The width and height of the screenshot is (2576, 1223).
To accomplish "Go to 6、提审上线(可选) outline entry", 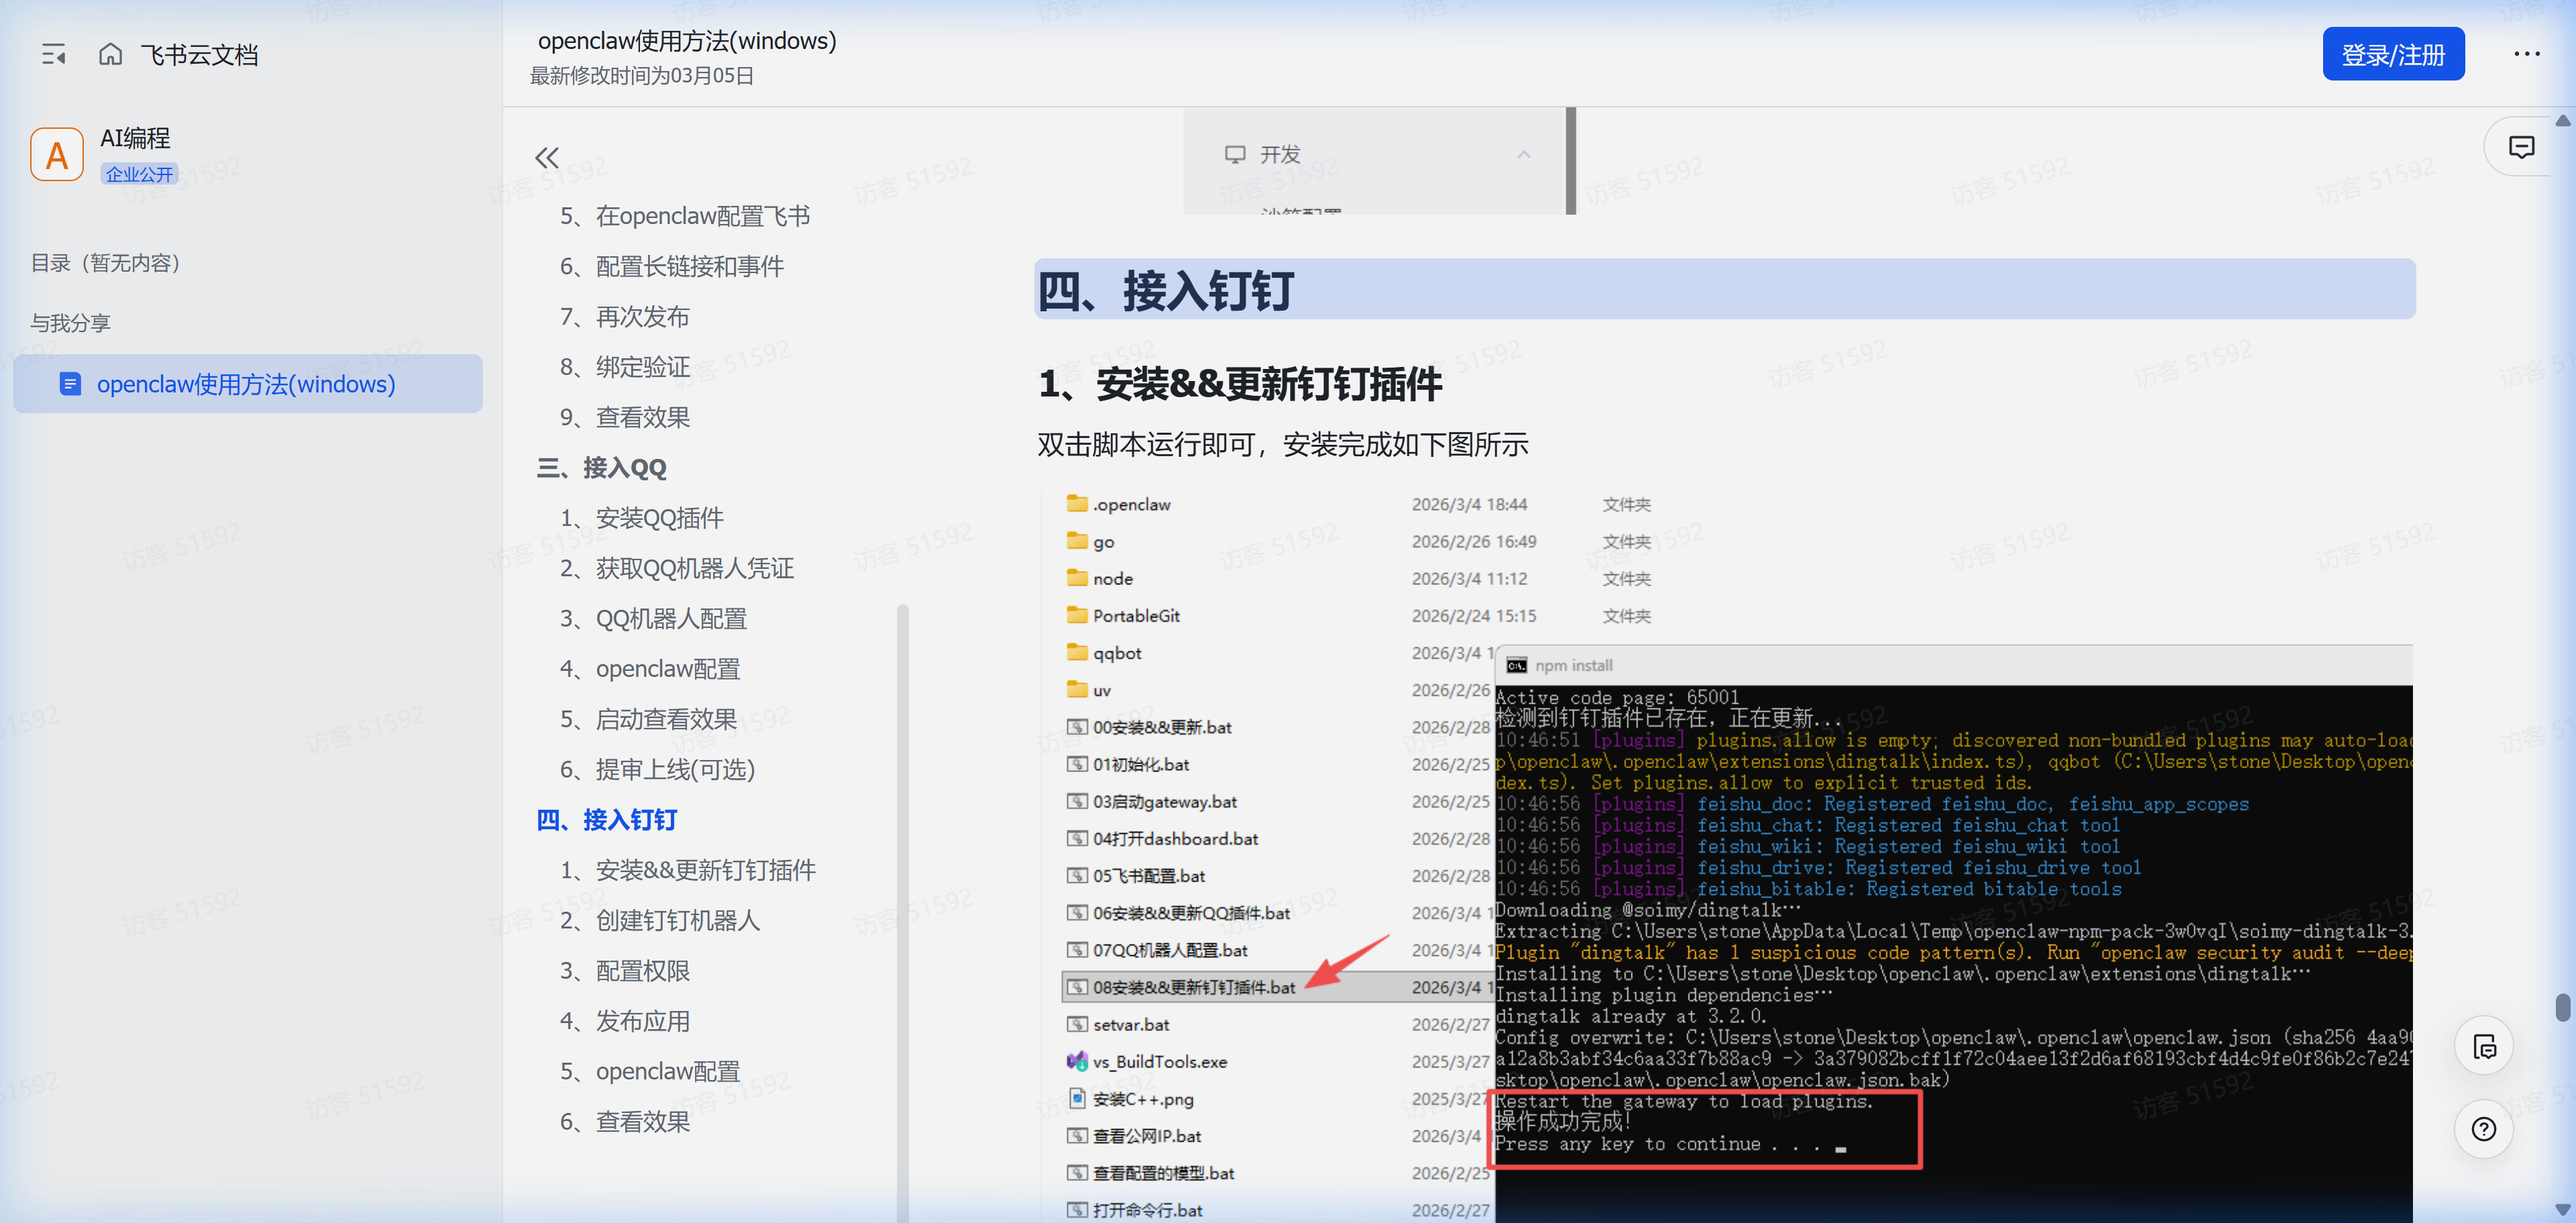I will (x=657, y=769).
